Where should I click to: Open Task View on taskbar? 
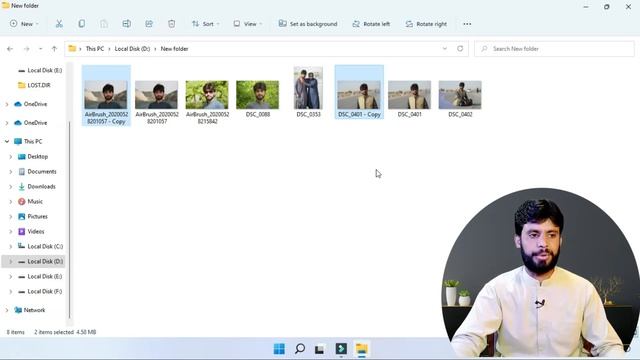pyautogui.click(x=320, y=349)
